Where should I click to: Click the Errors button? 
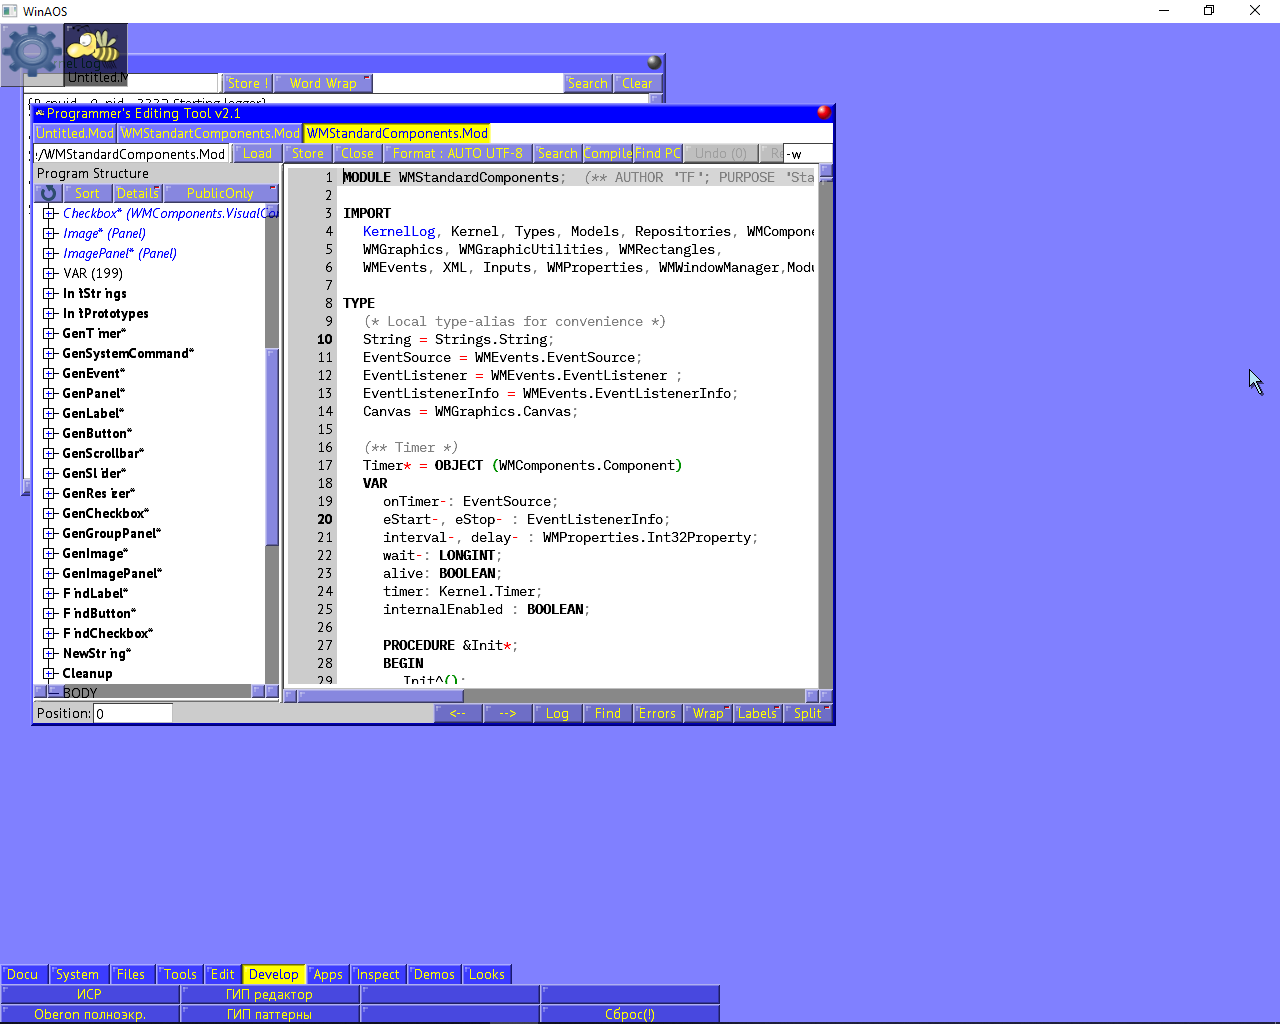[657, 713]
